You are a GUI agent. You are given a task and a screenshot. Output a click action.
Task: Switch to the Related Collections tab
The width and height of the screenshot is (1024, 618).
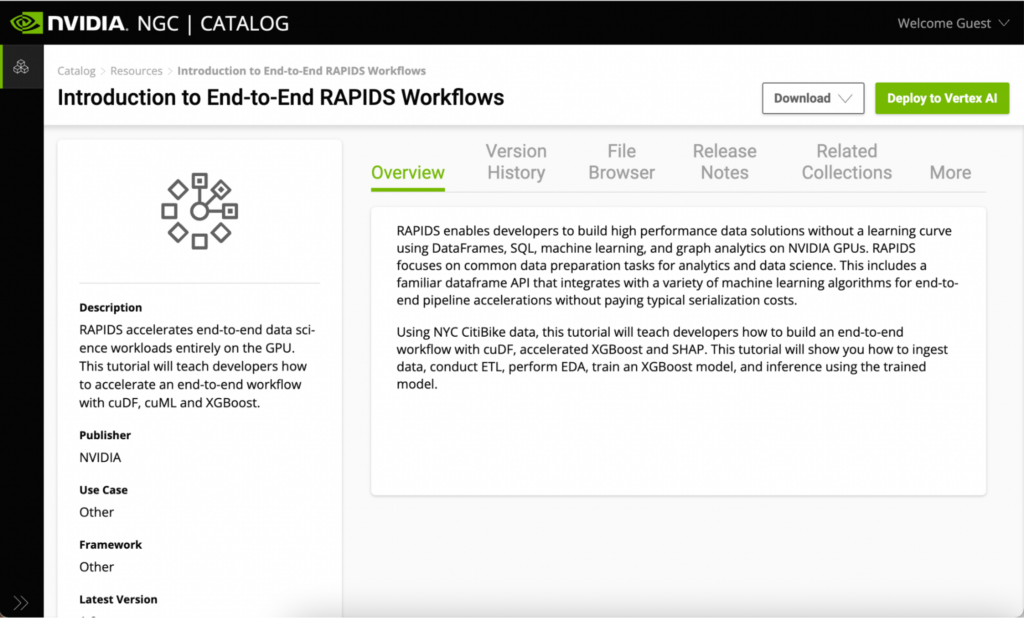click(x=846, y=162)
